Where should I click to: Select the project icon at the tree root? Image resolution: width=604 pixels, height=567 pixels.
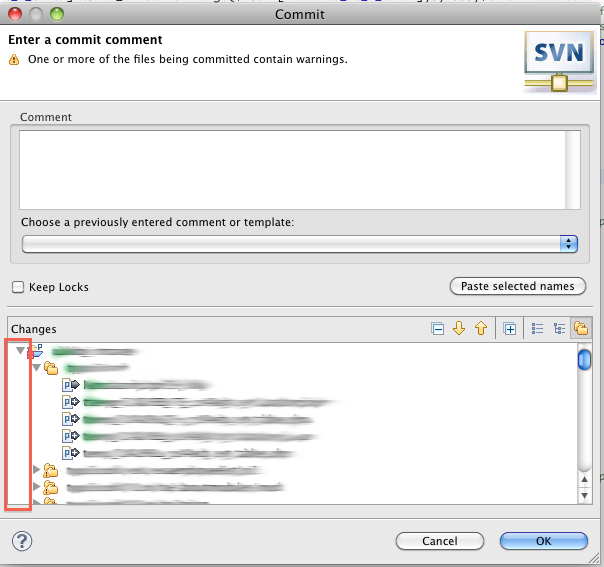[35, 351]
